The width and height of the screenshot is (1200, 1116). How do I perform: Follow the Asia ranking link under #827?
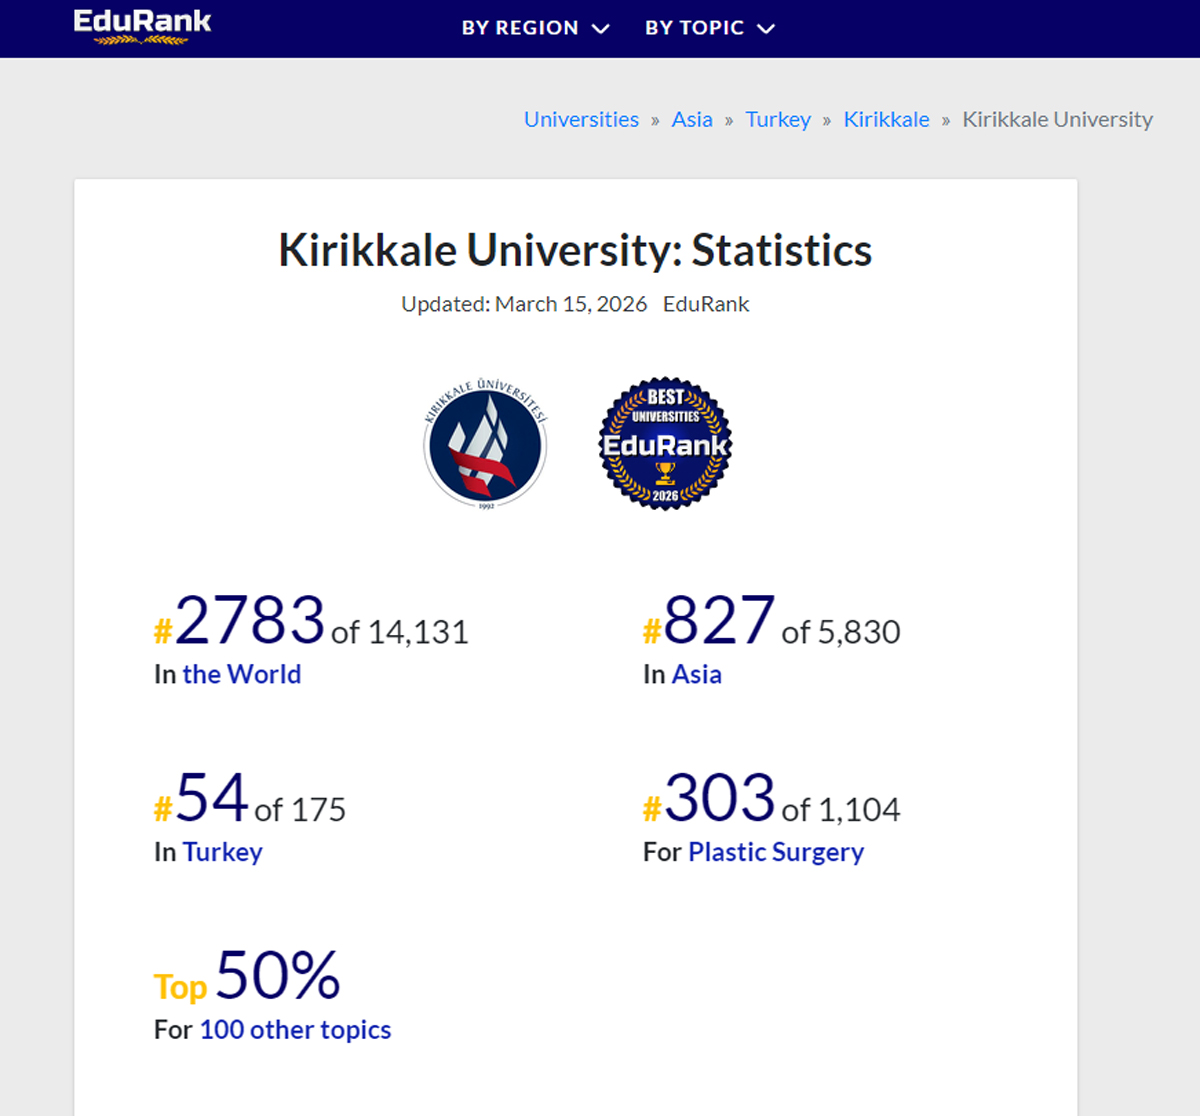696,674
